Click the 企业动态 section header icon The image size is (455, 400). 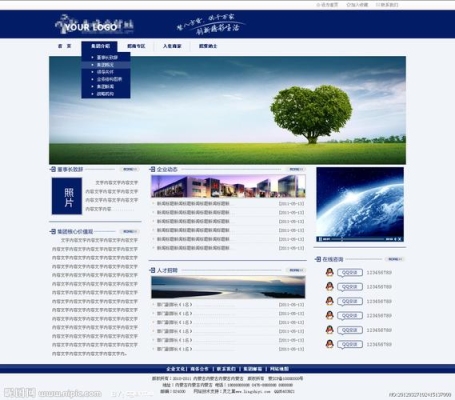coord(152,169)
